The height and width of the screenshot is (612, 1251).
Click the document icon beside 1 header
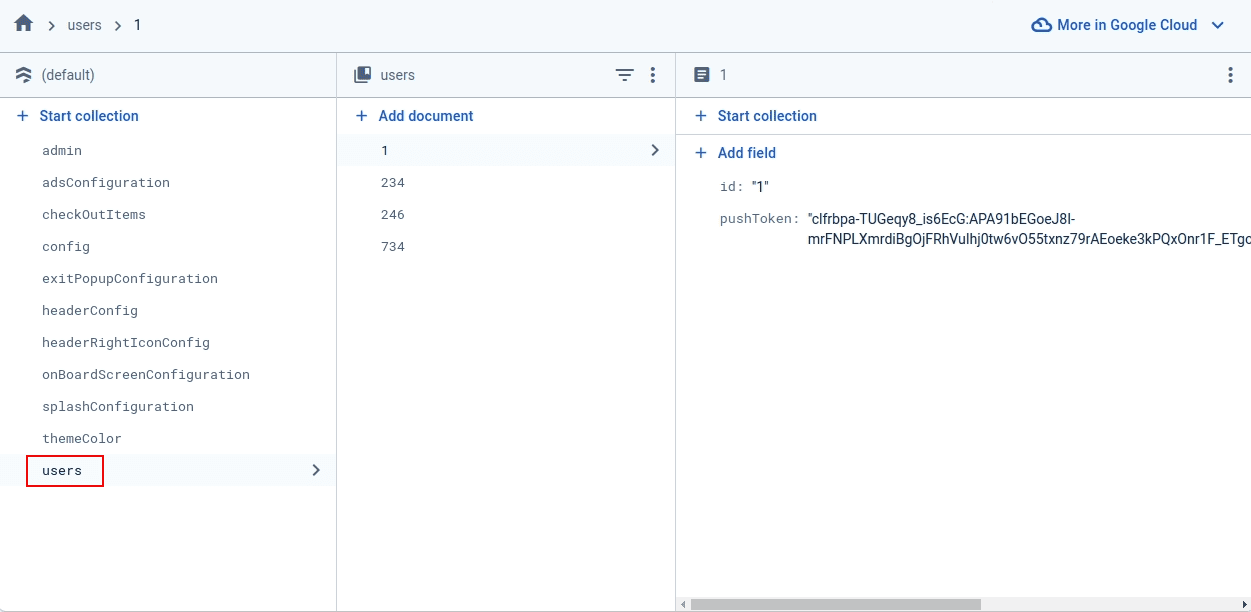702,75
